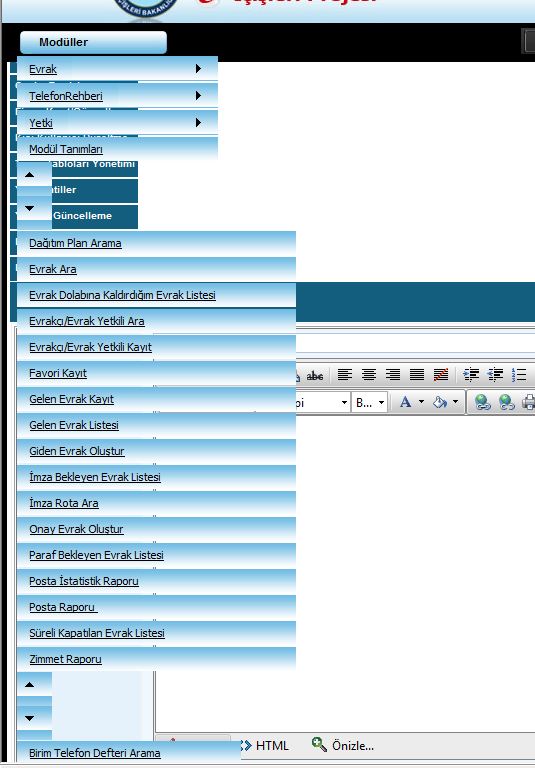Open font color dropdown arrow
535x768 pixels.
(x=421, y=402)
